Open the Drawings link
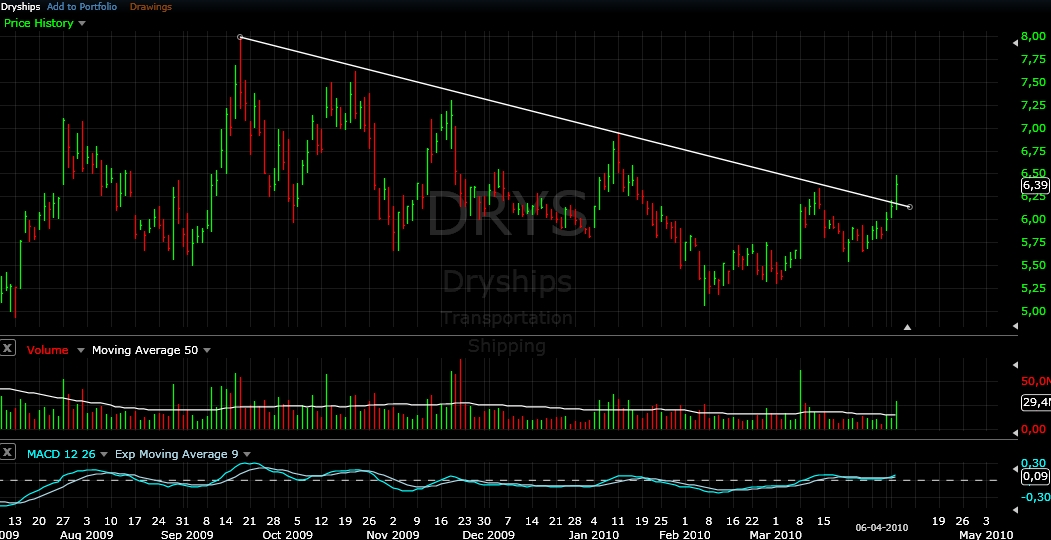The height and width of the screenshot is (540, 1051). (150, 7)
